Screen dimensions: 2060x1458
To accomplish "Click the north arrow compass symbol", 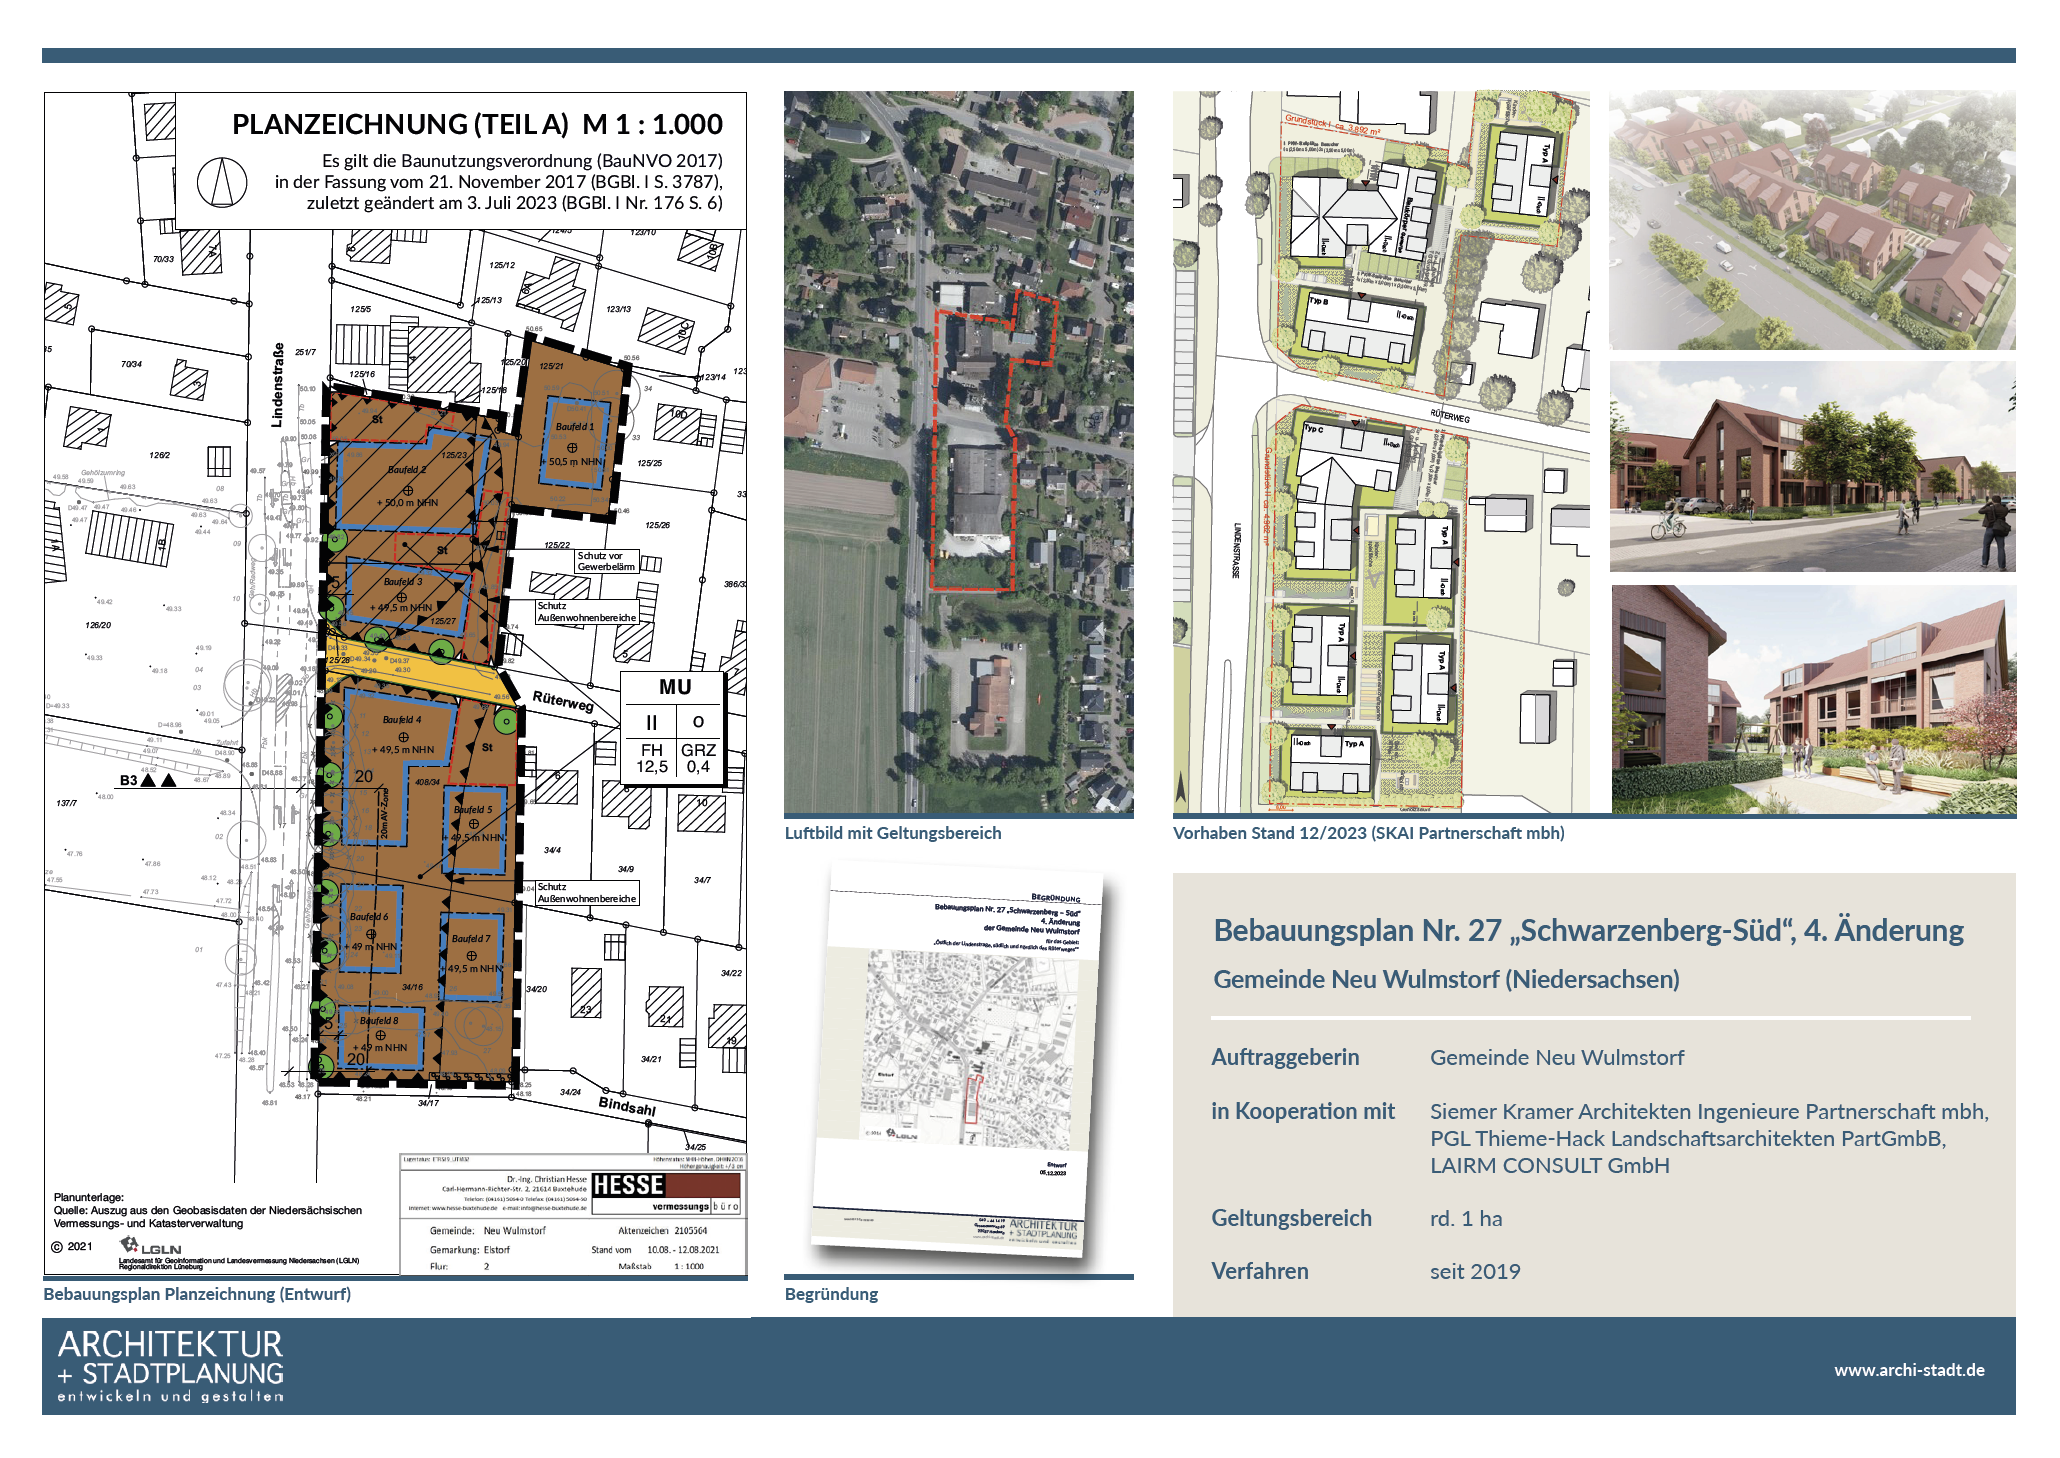I will (222, 183).
